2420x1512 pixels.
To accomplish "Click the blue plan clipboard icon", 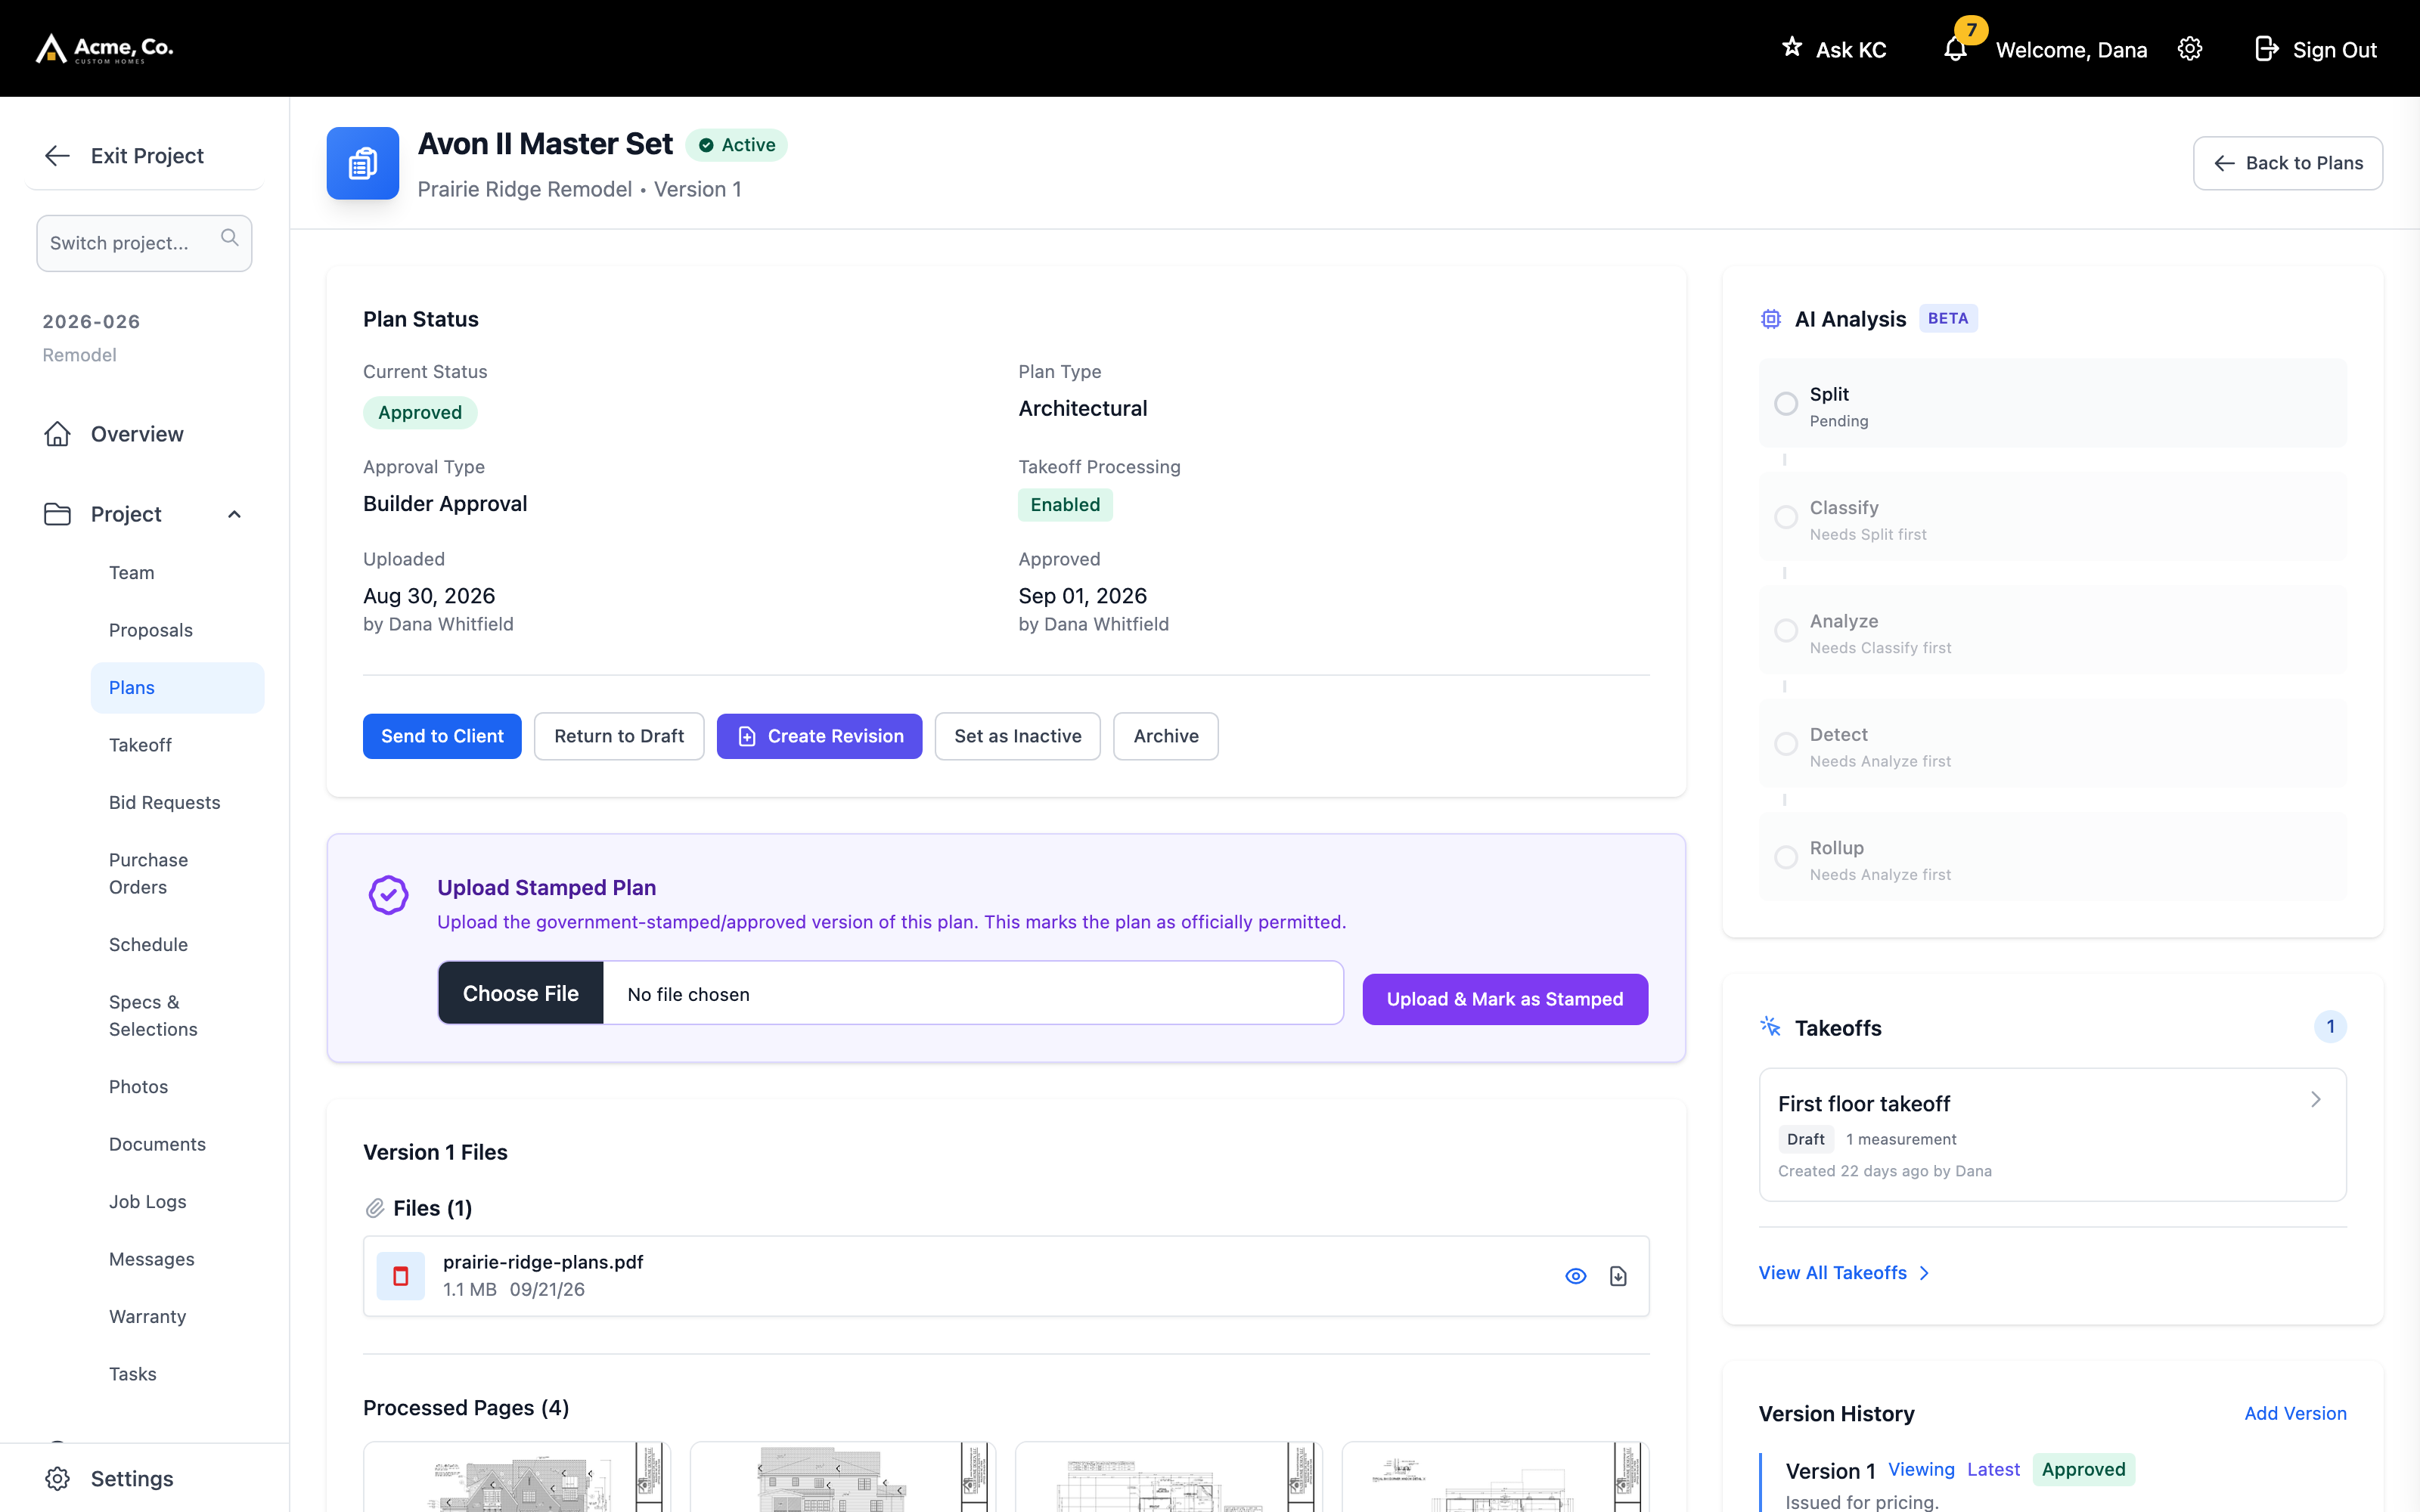I will click(x=363, y=163).
